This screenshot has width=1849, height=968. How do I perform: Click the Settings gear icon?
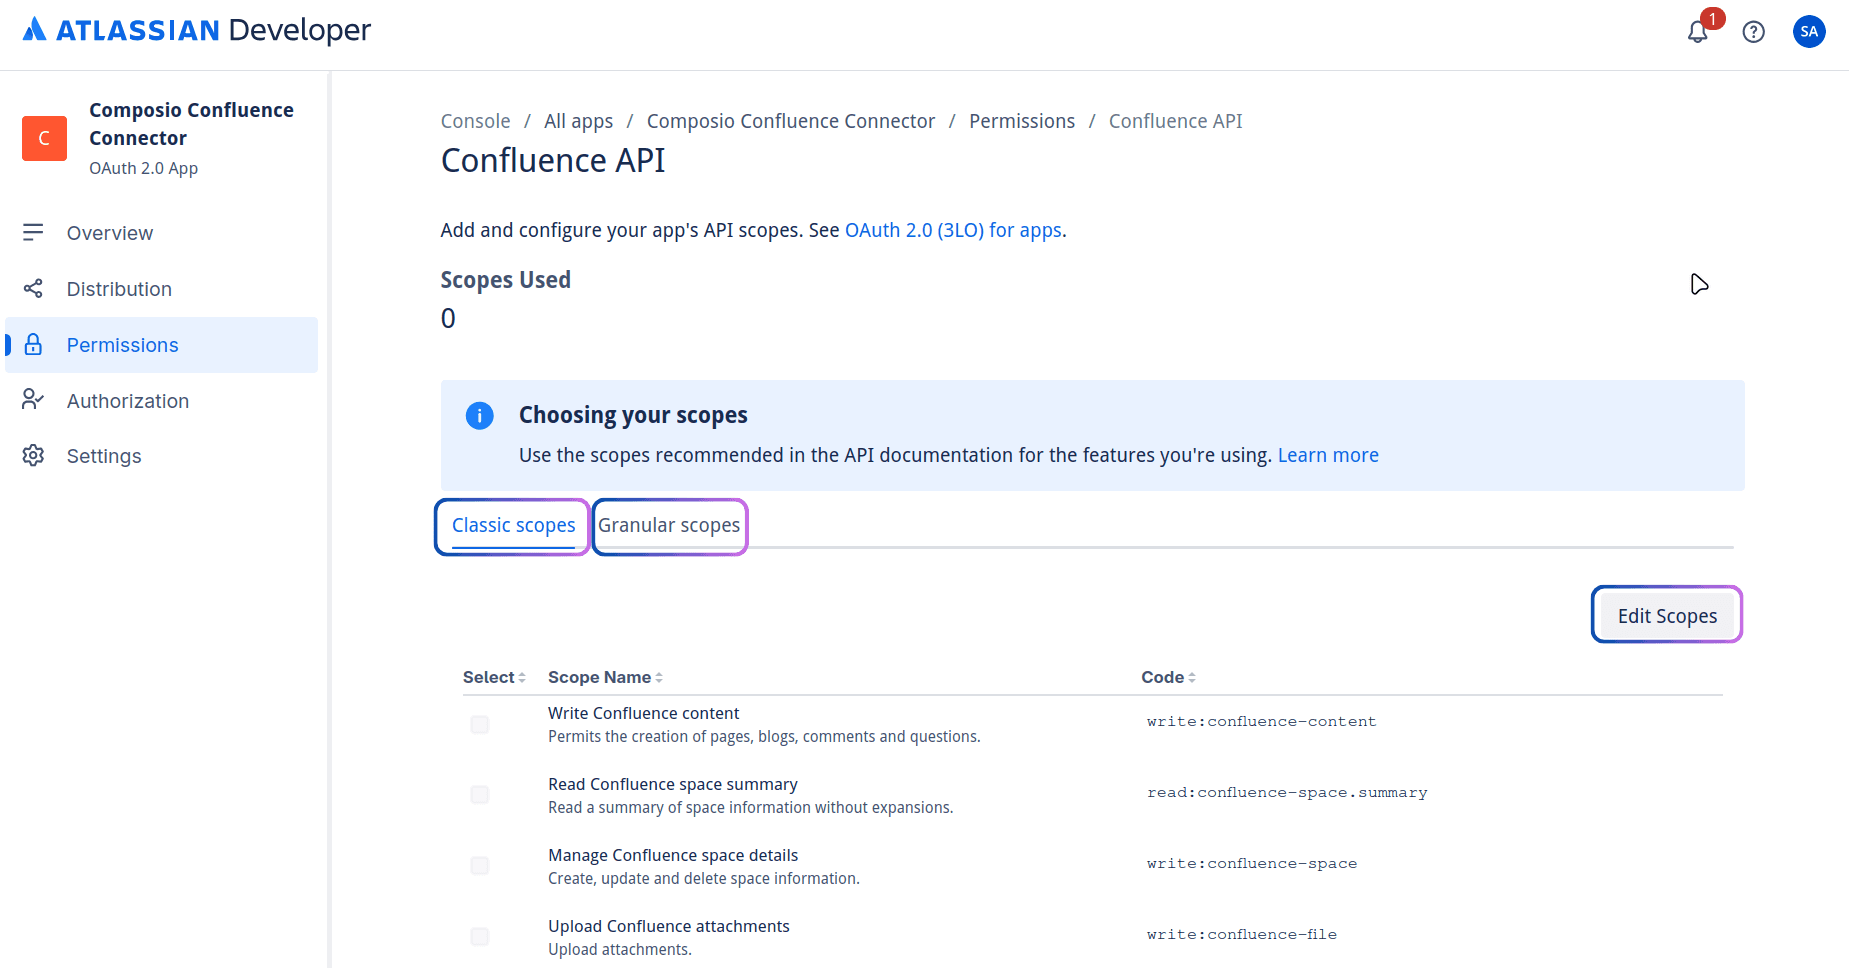point(33,455)
